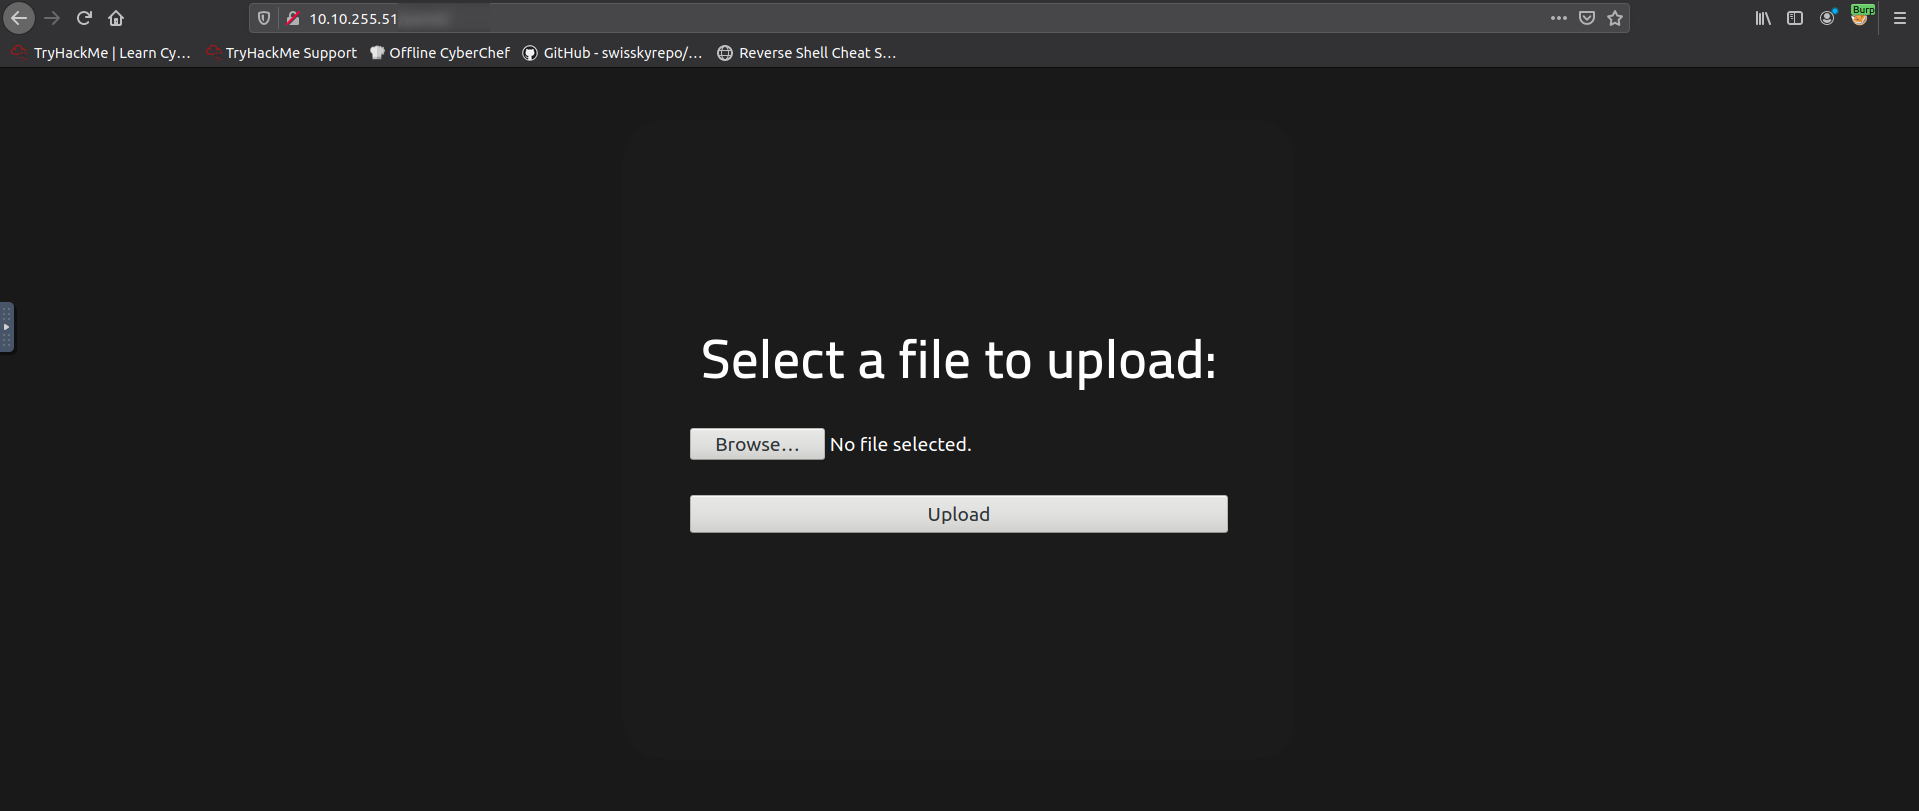Open the hamburger application menu
This screenshot has width=1919, height=811.
tap(1900, 18)
